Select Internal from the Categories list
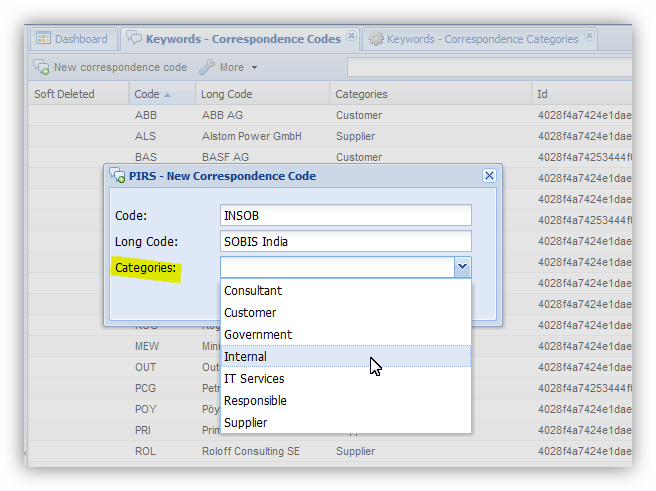Viewport: 656px width, 491px height. [346, 356]
